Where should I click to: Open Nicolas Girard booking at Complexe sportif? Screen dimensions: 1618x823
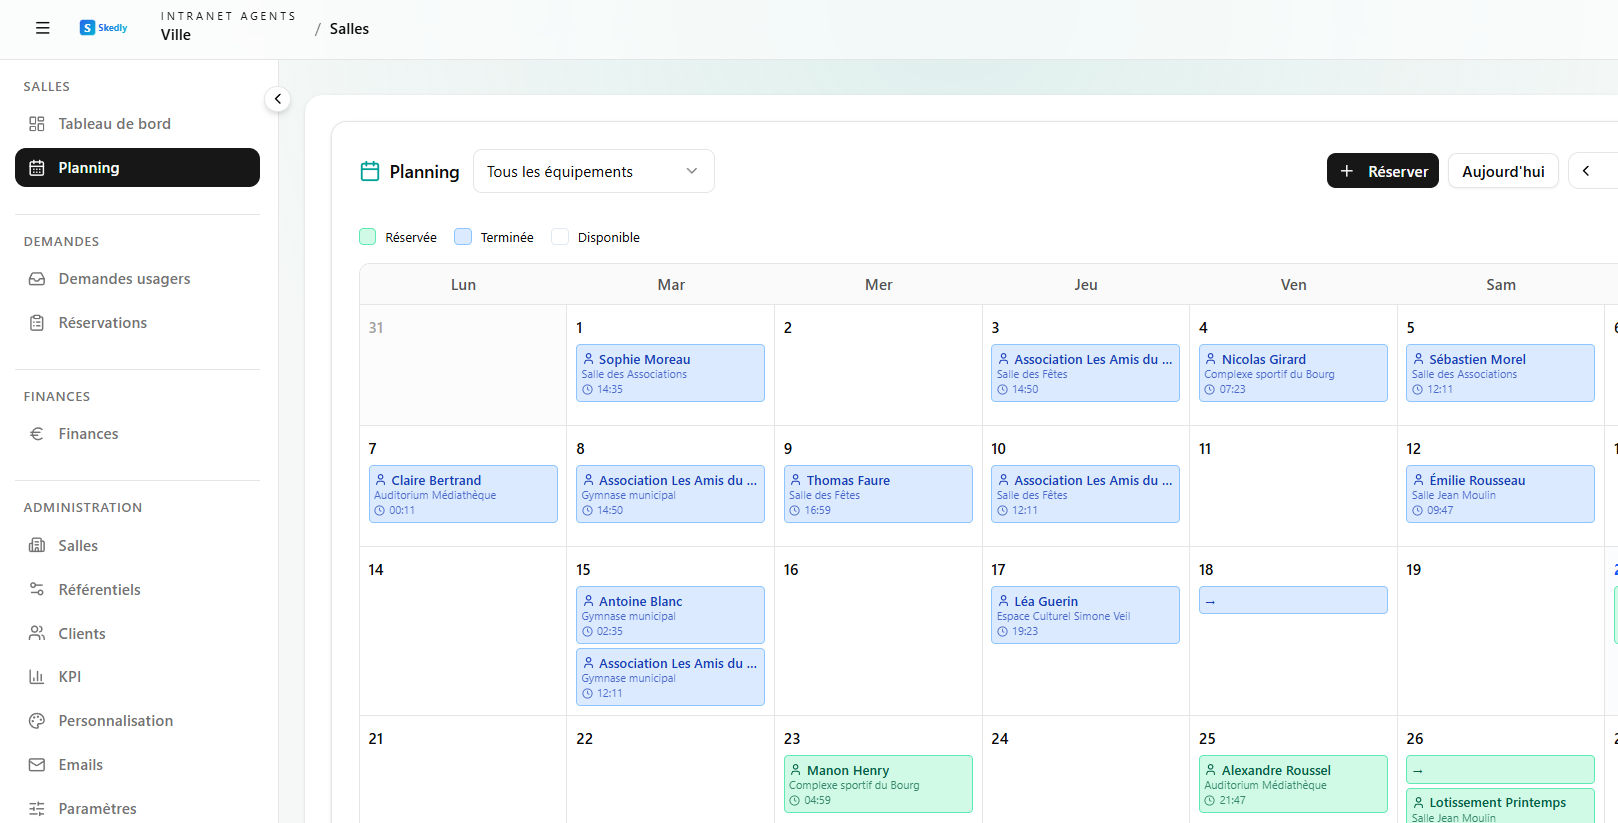(x=1293, y=373)
